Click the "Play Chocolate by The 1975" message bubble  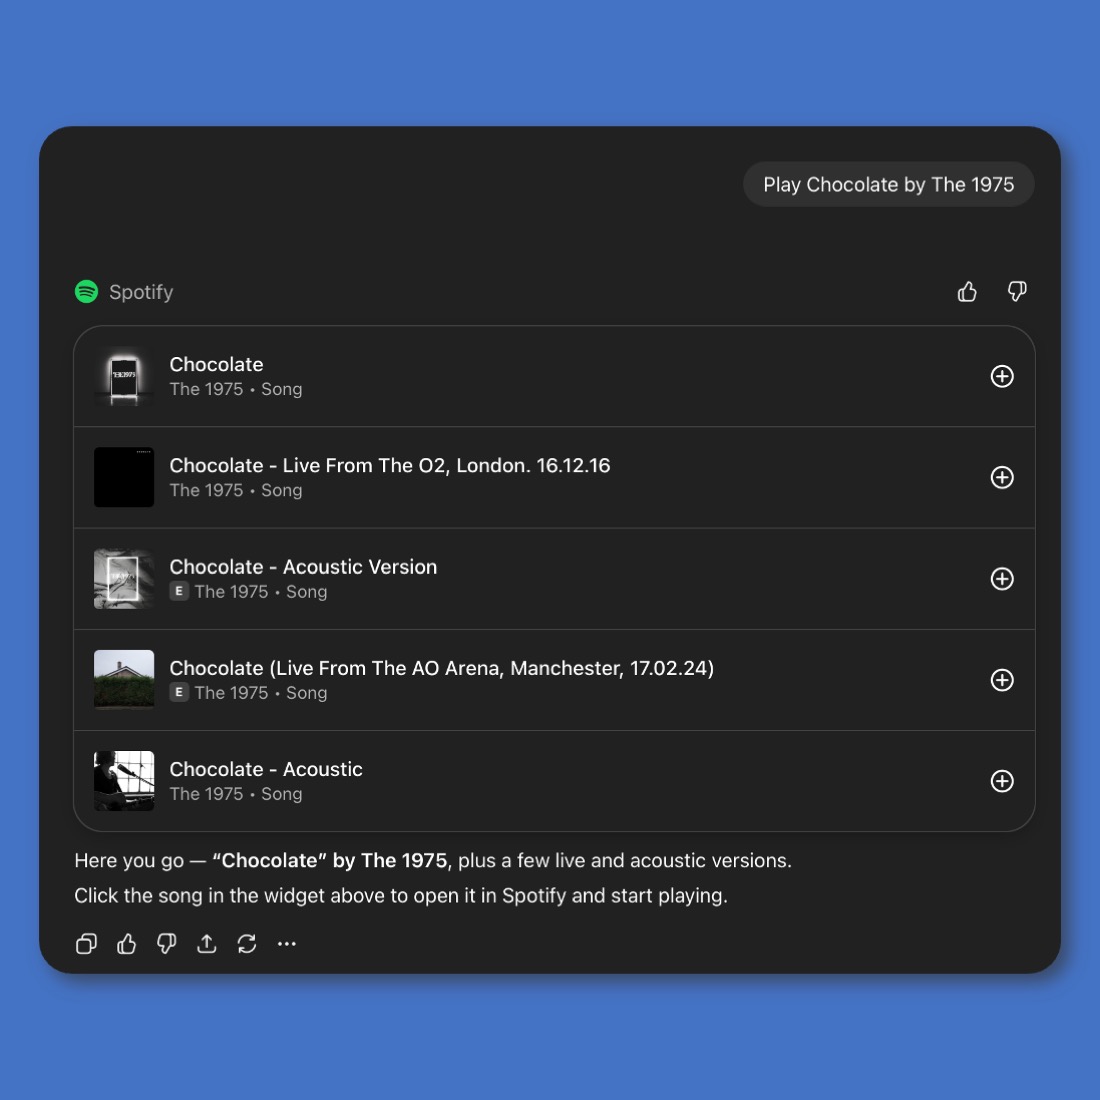888,184
